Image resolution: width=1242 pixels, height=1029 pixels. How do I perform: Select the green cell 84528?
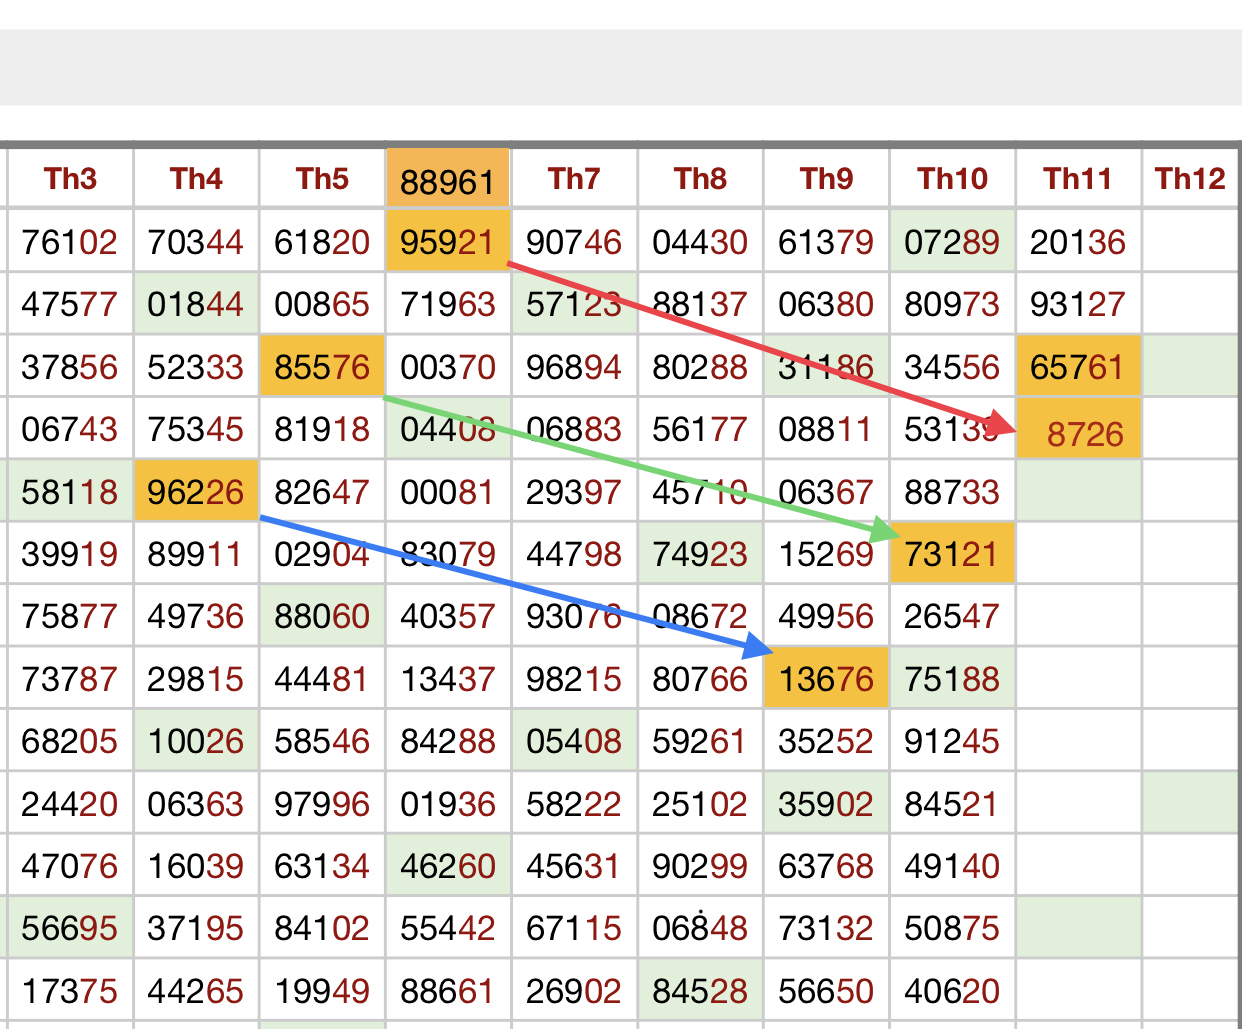[700, 991]
